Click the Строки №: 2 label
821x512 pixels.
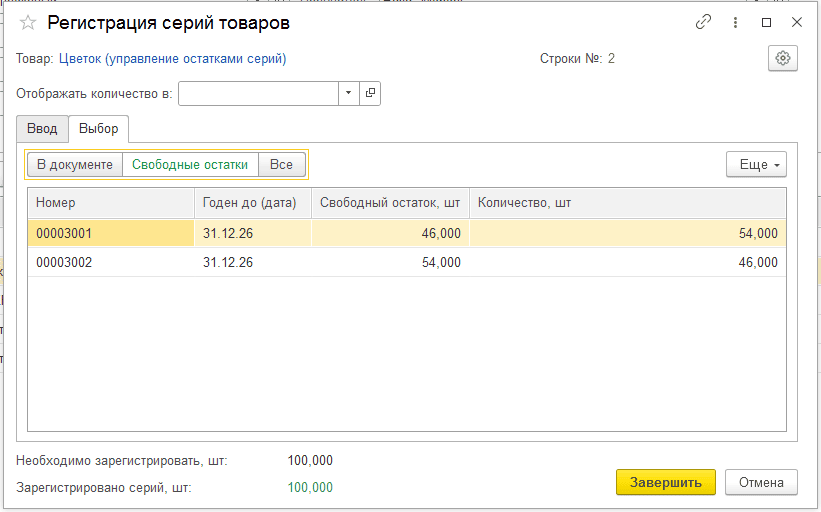[x=577, y=59]
